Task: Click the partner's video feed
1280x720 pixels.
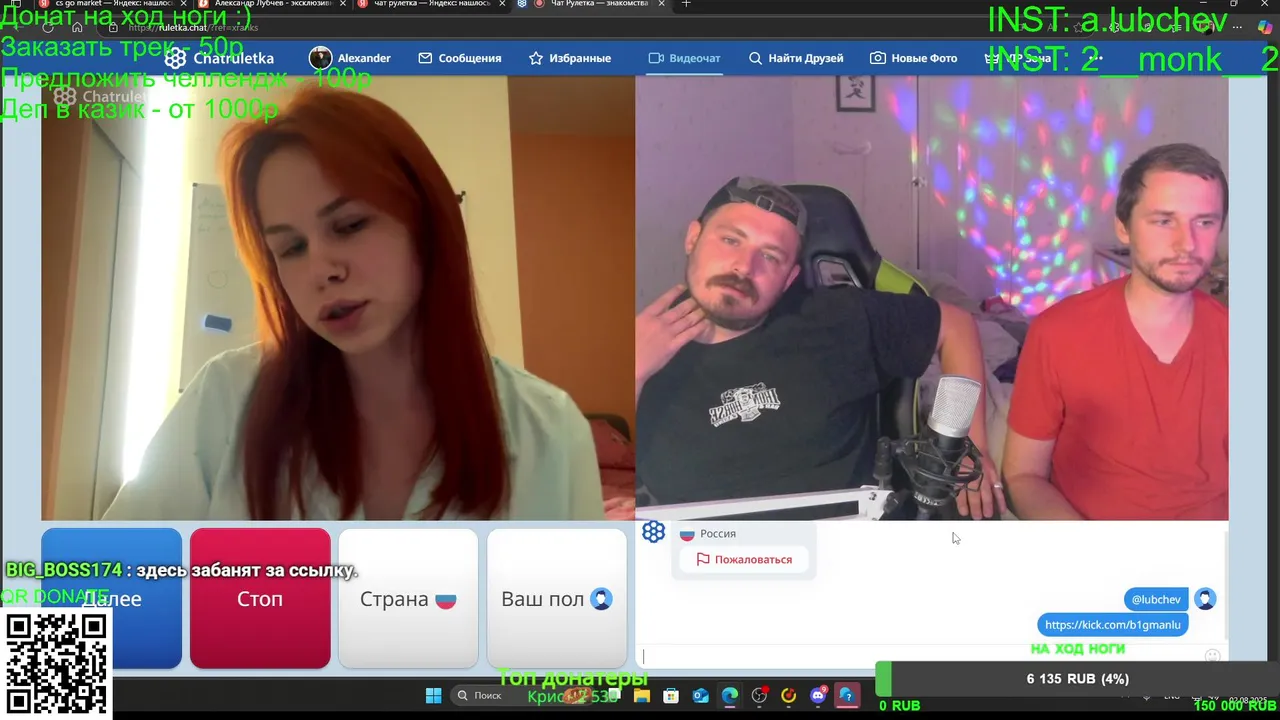Action: coord(338,298)
